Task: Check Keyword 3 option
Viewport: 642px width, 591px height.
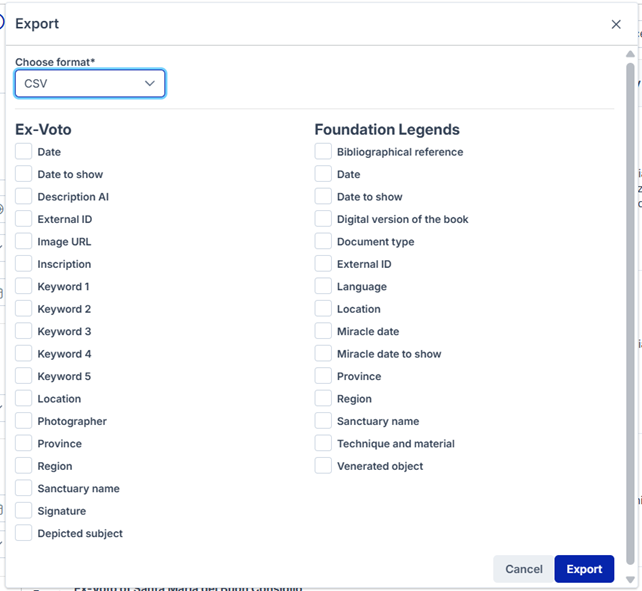Action: 24,331
